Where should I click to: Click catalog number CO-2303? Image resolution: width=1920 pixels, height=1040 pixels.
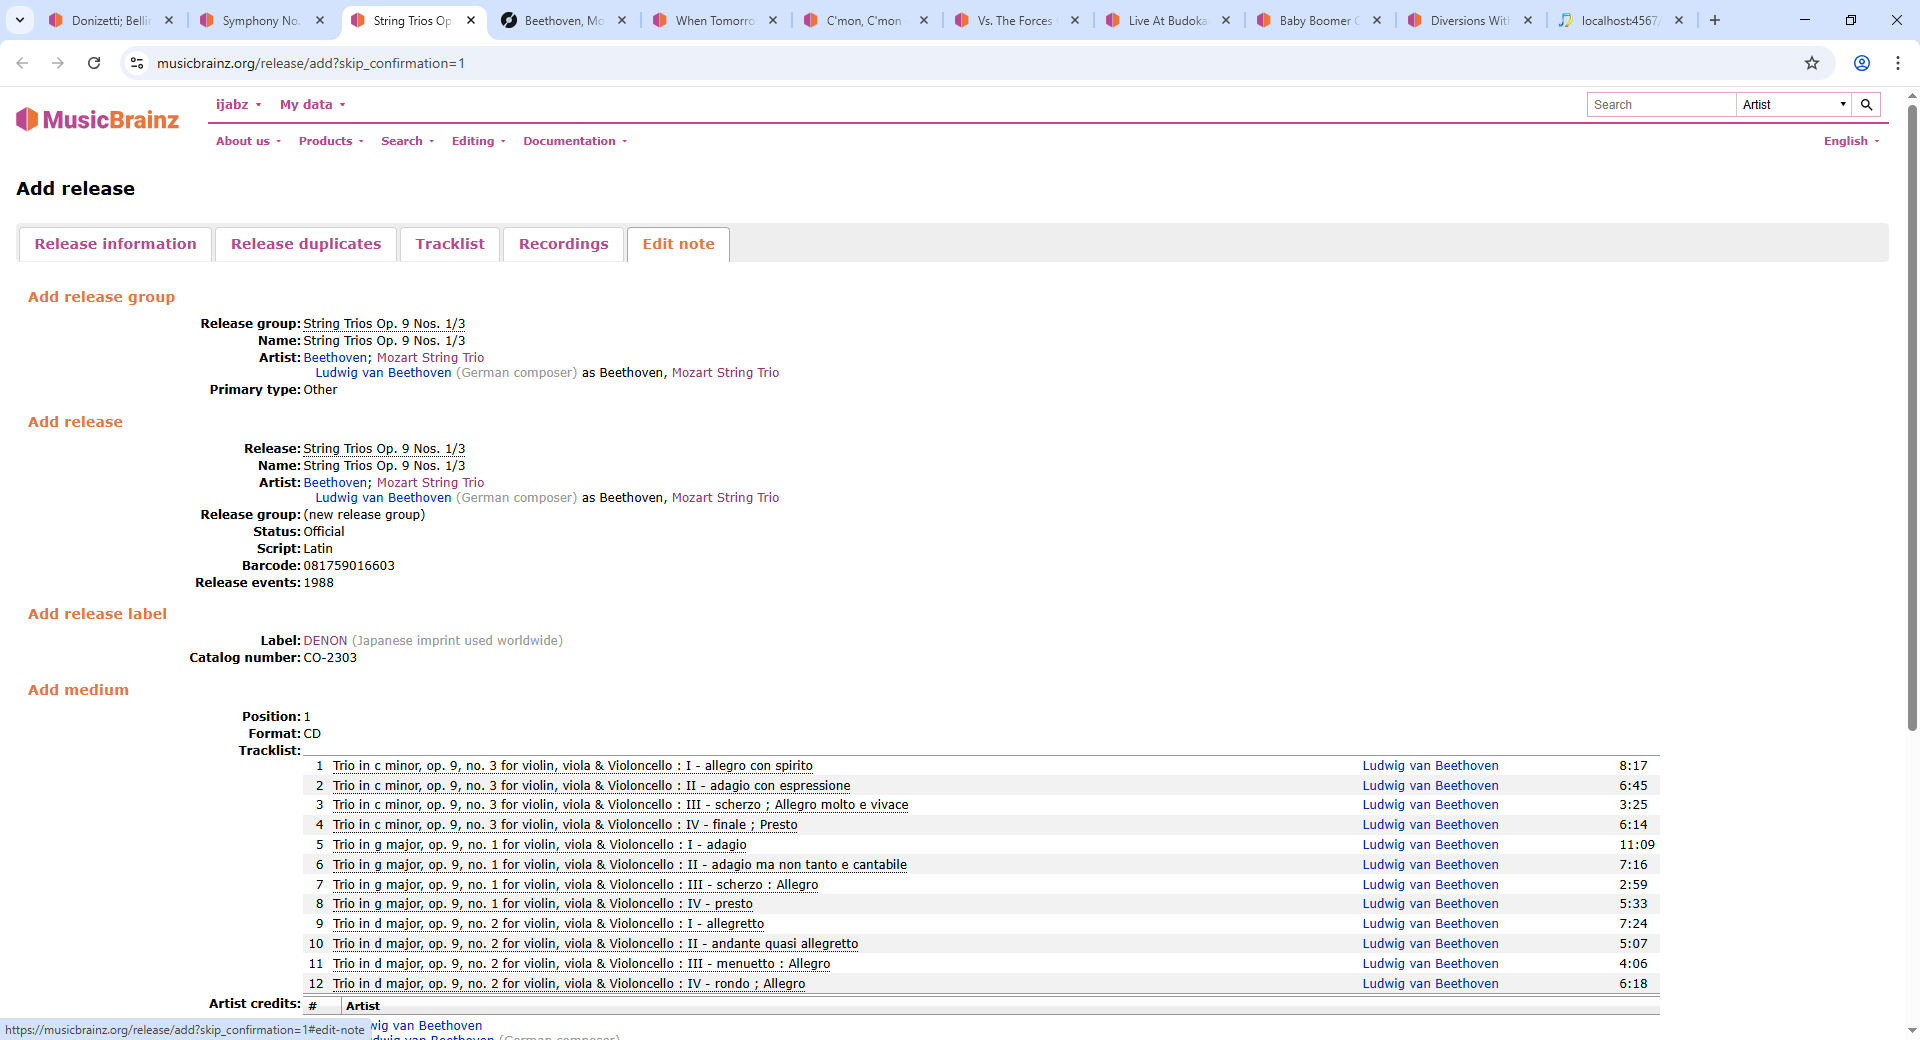[330, 658]
